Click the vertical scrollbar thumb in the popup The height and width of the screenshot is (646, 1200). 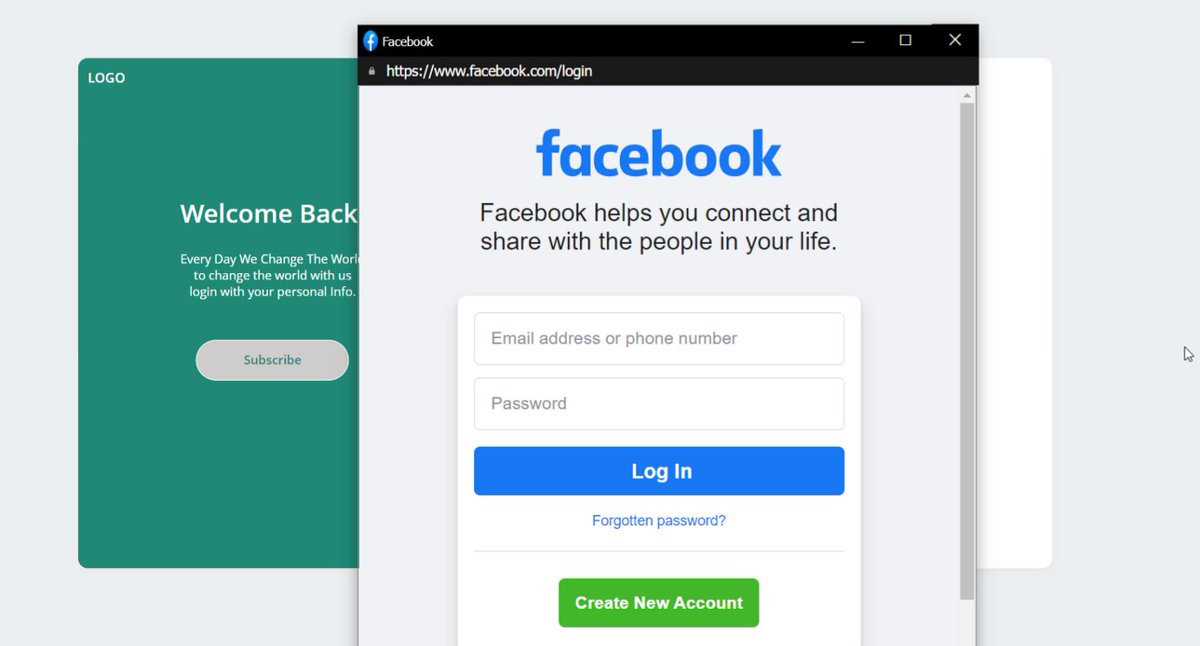click(x=967, y=351)
